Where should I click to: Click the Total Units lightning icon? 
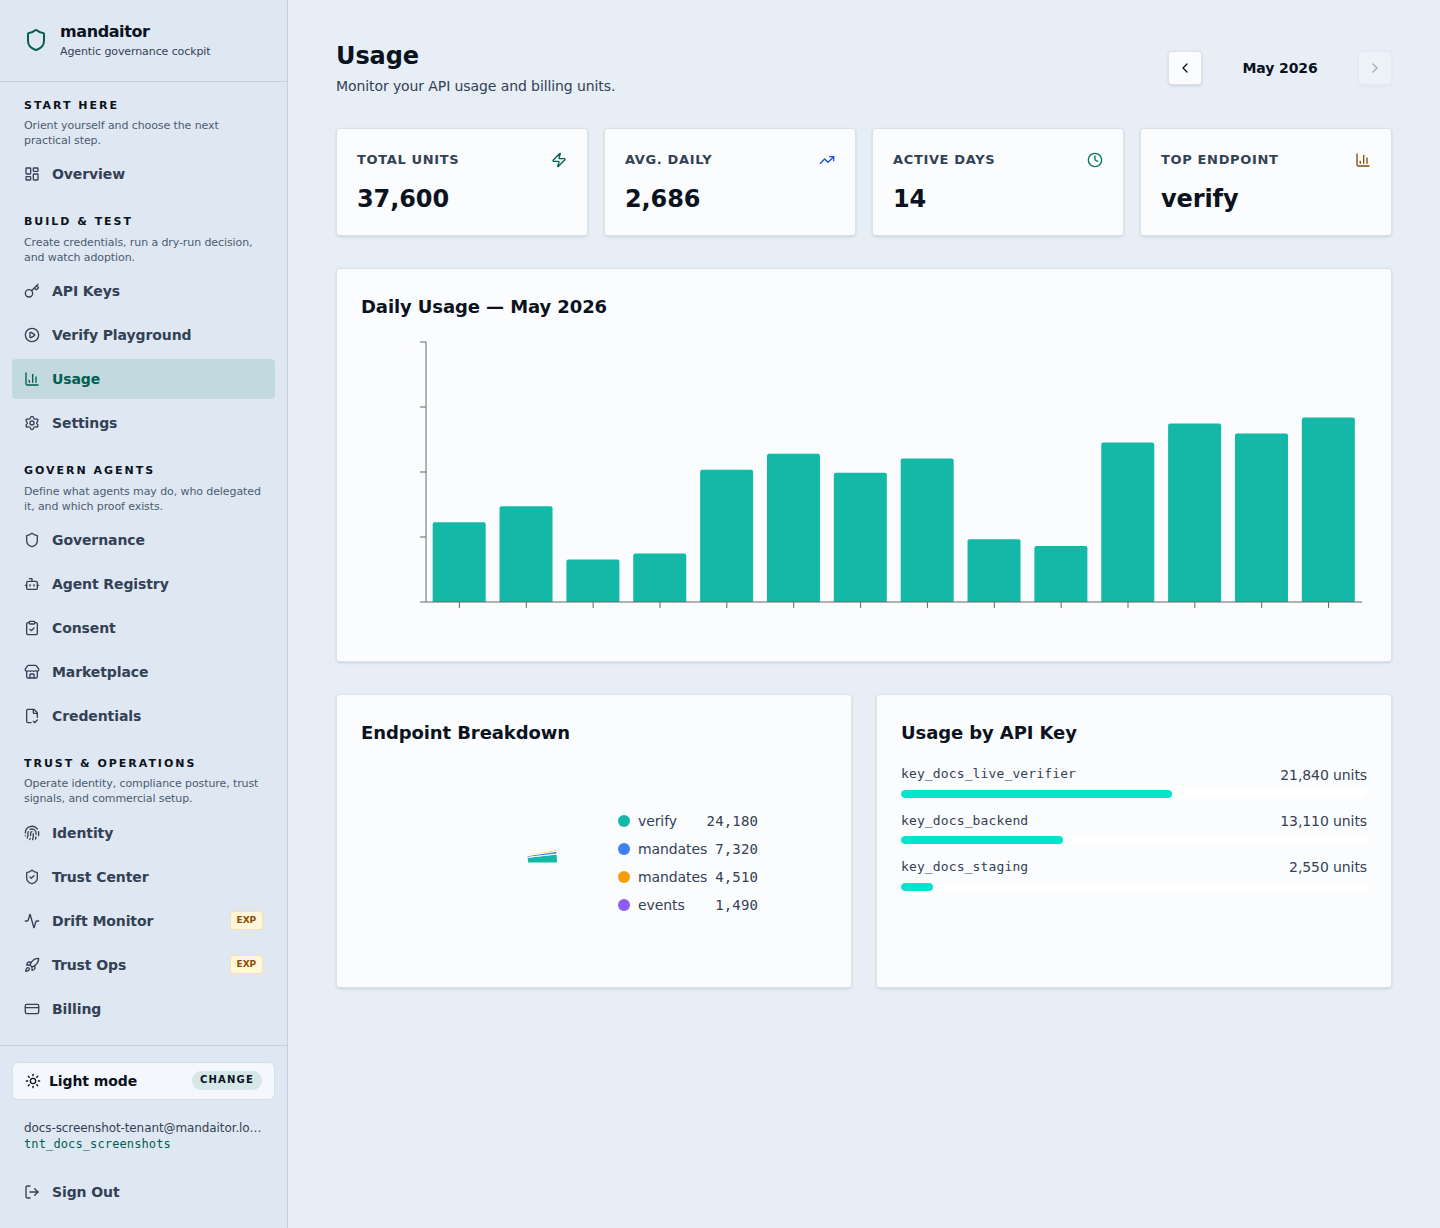point(559,160)
